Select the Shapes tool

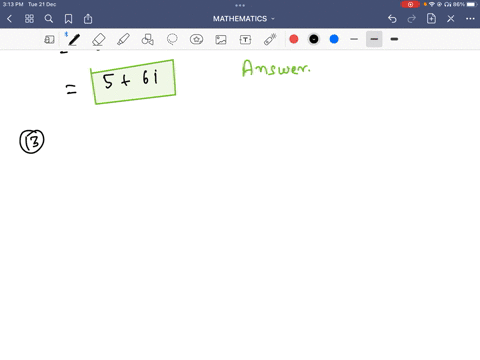147,40
